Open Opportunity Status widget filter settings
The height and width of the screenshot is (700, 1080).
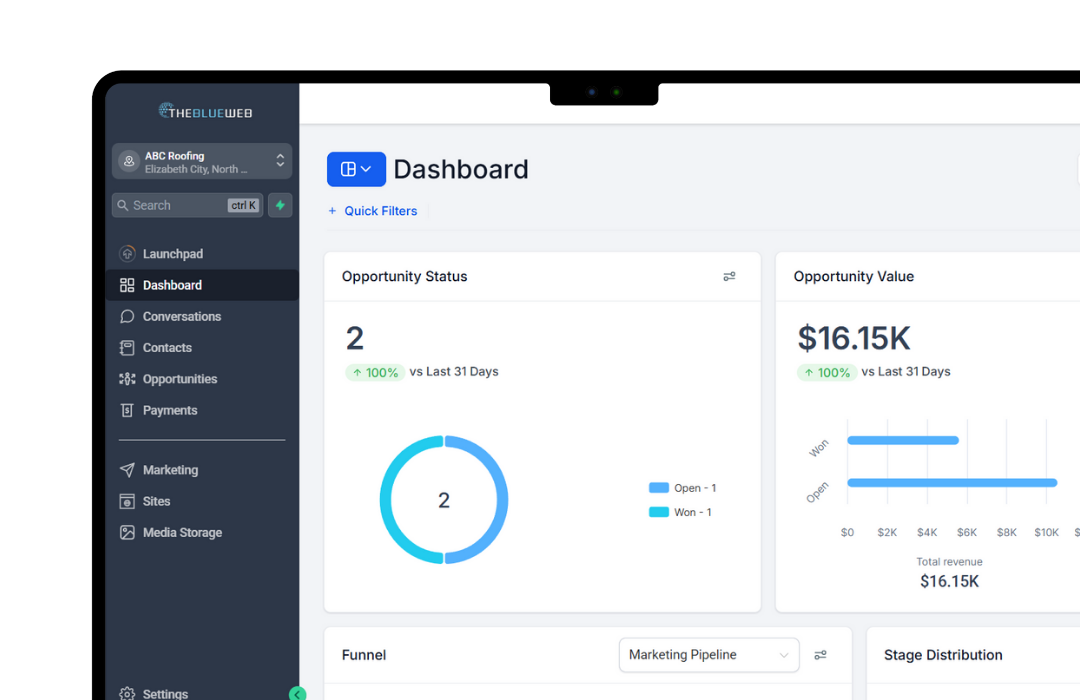(x=729, y=276)
